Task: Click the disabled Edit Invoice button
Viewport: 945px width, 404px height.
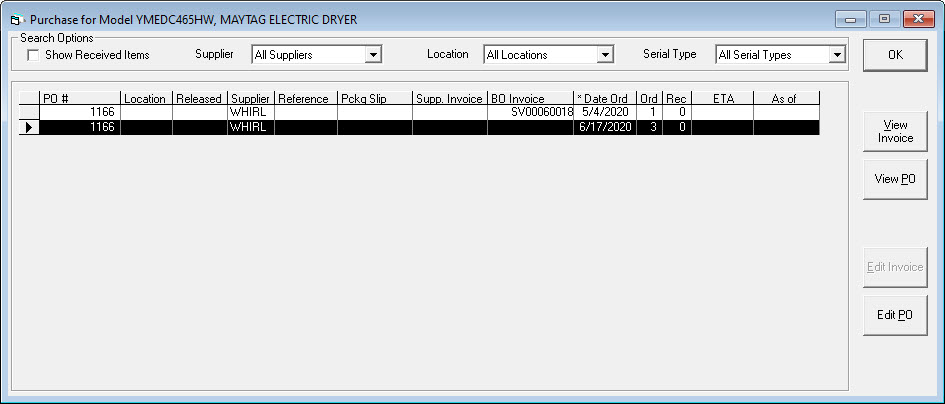Action: (895, 267)
